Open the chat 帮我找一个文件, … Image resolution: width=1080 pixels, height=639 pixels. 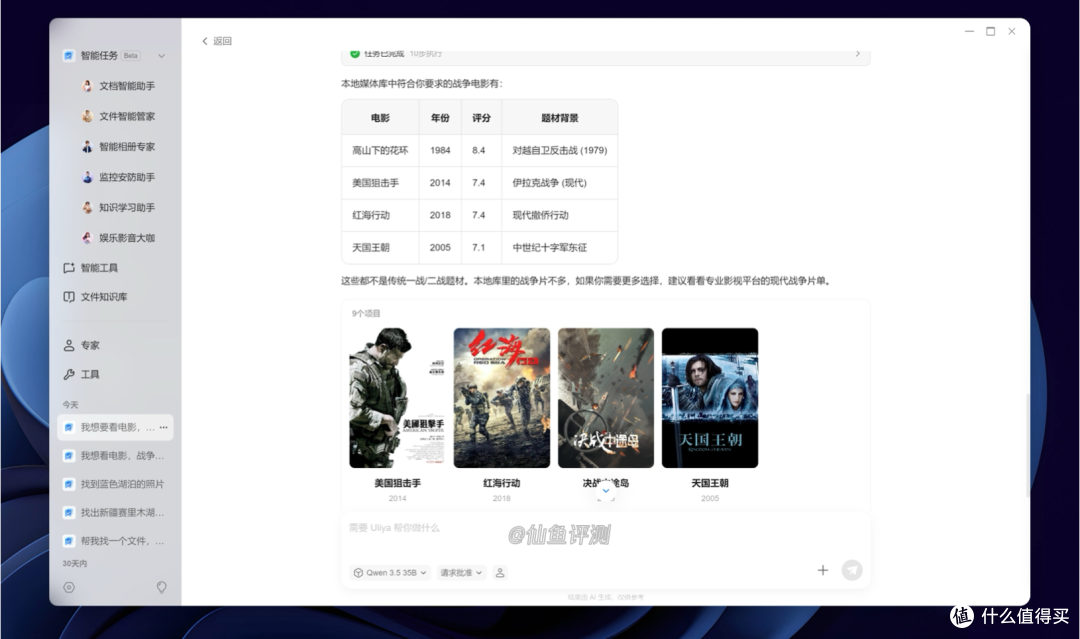coord(115,541)
